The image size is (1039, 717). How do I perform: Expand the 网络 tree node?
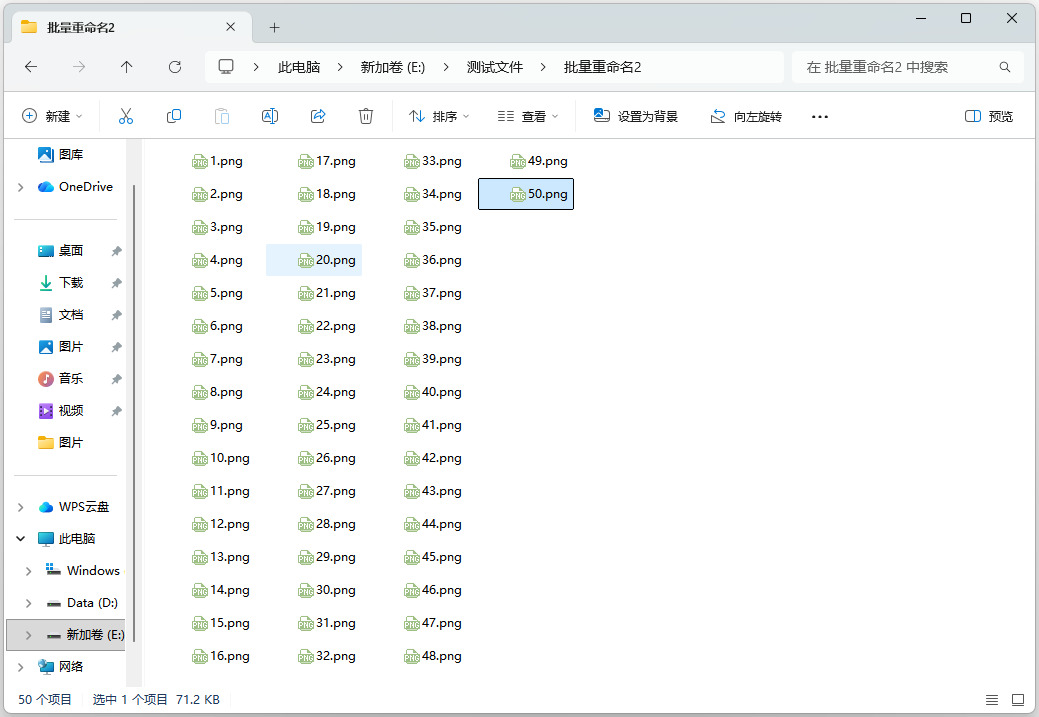pos(21,667)
